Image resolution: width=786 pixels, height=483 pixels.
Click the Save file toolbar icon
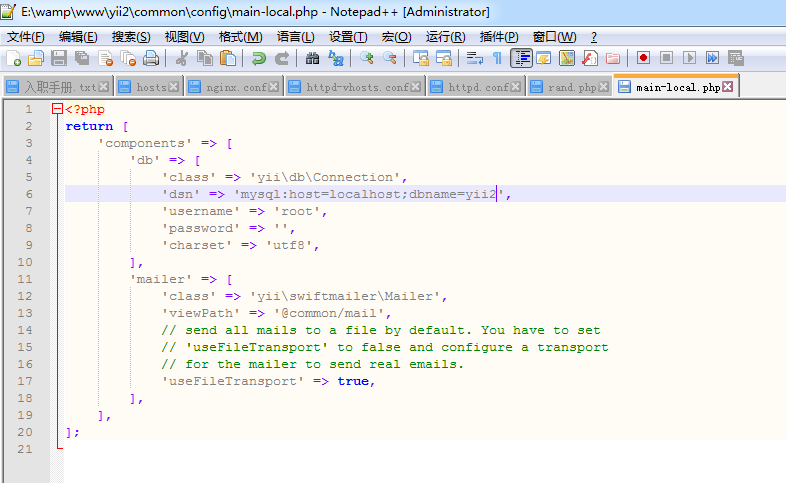[x=59, y=58]
